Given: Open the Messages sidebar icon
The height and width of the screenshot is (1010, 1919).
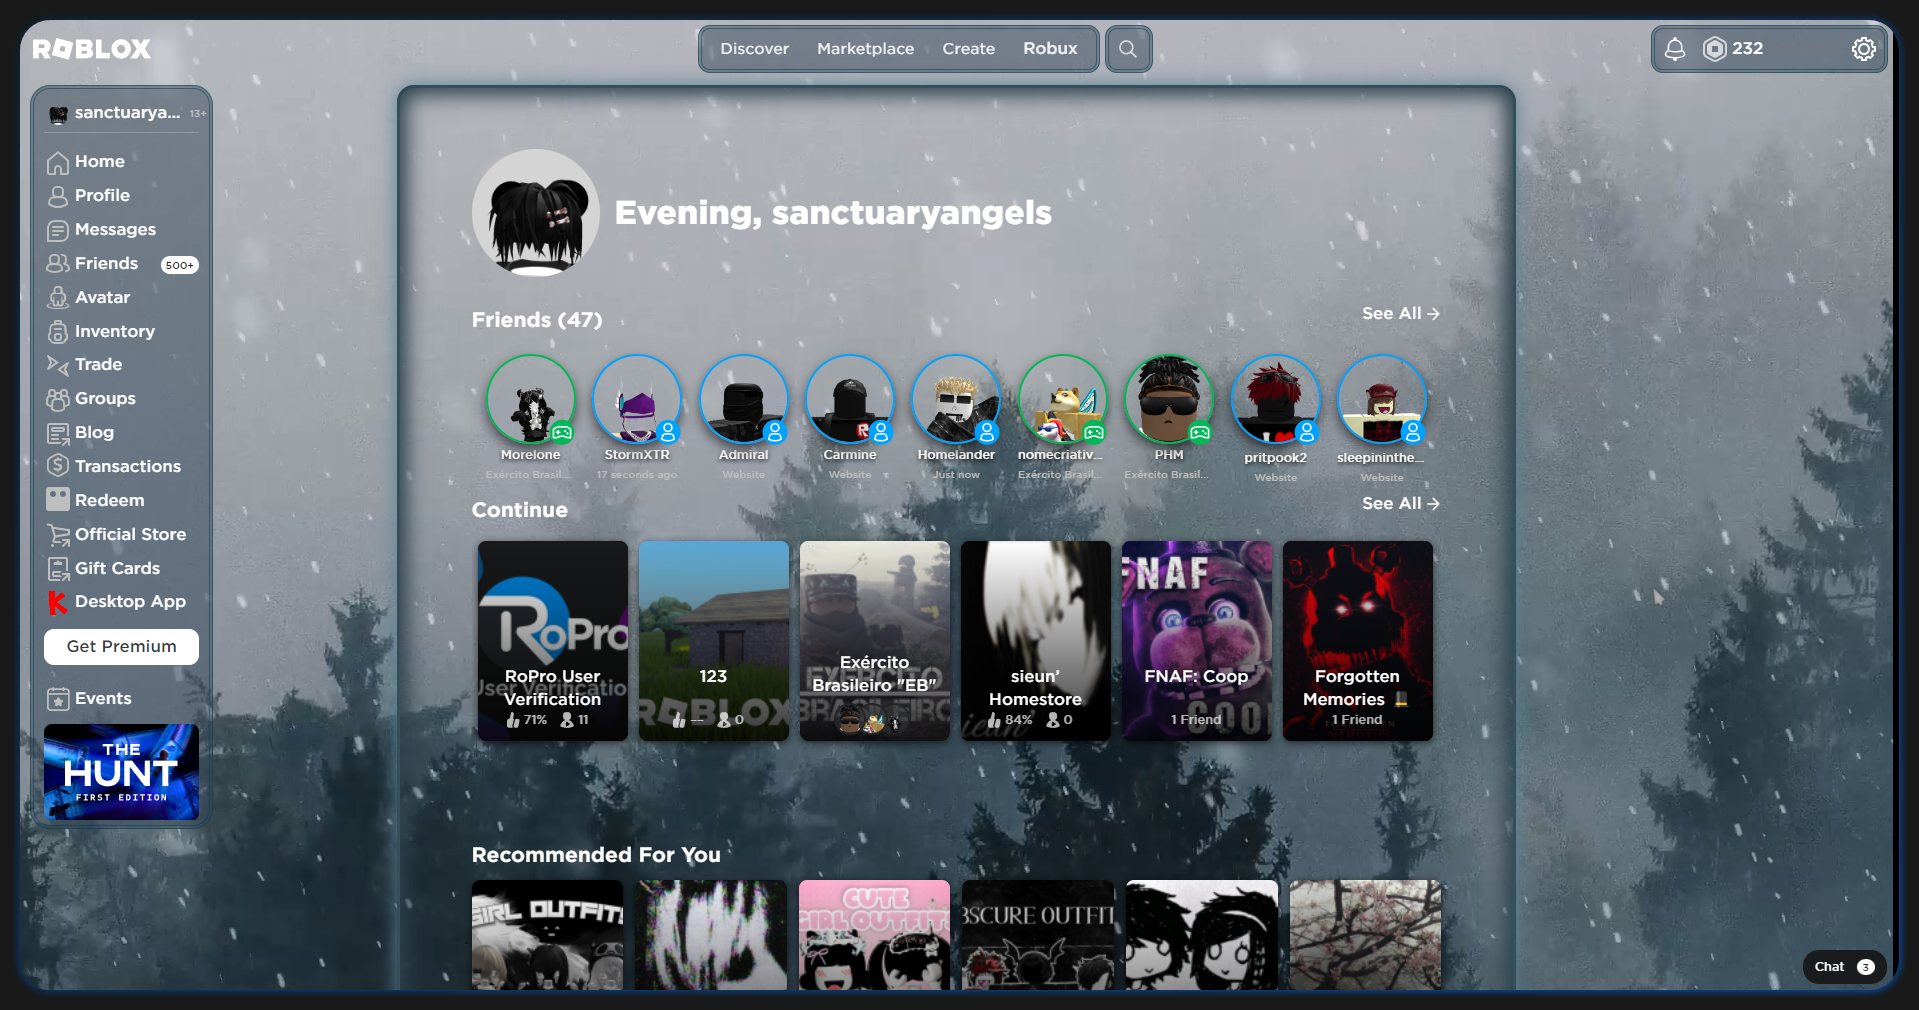Looking at the screenshot, I should [59, 230].
